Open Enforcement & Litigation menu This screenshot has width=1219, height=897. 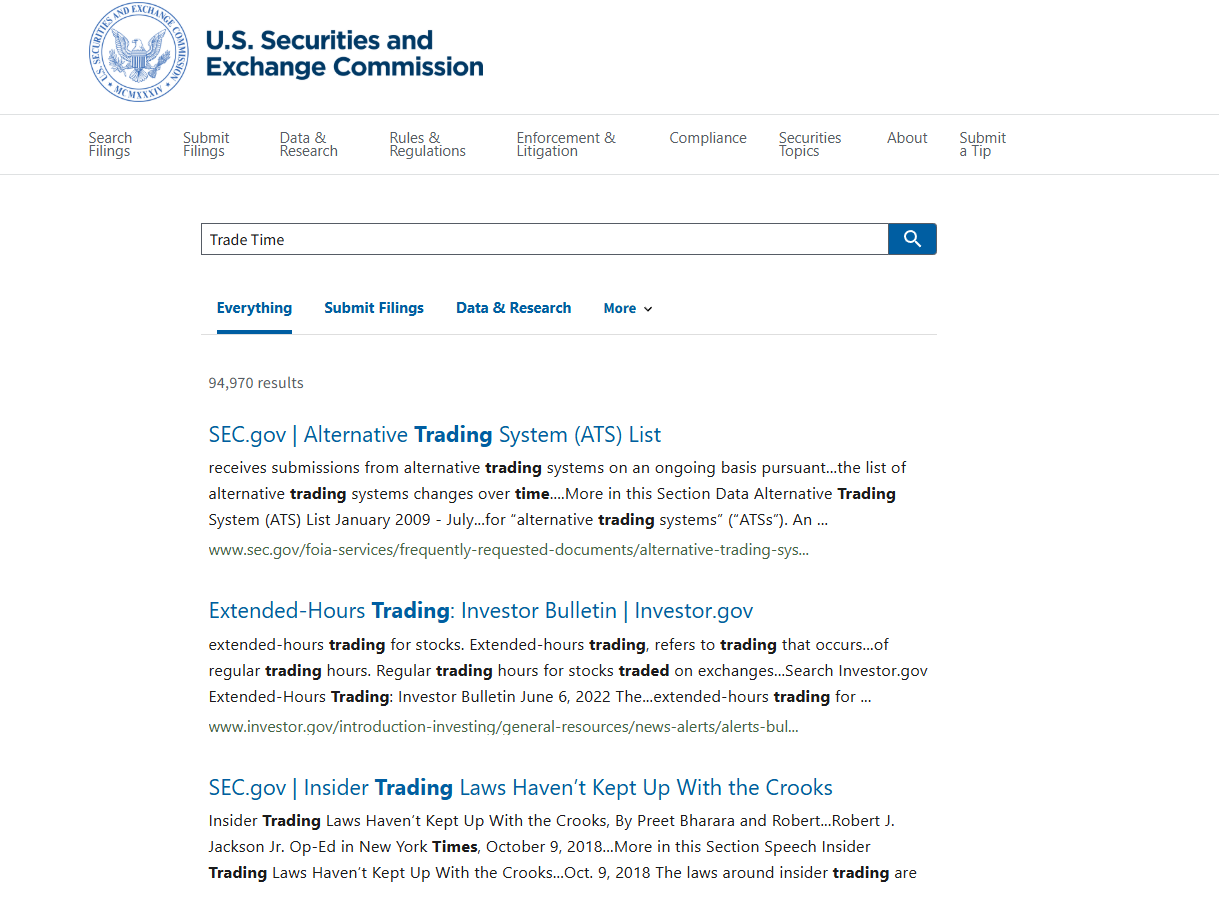(x=566, y=145)
